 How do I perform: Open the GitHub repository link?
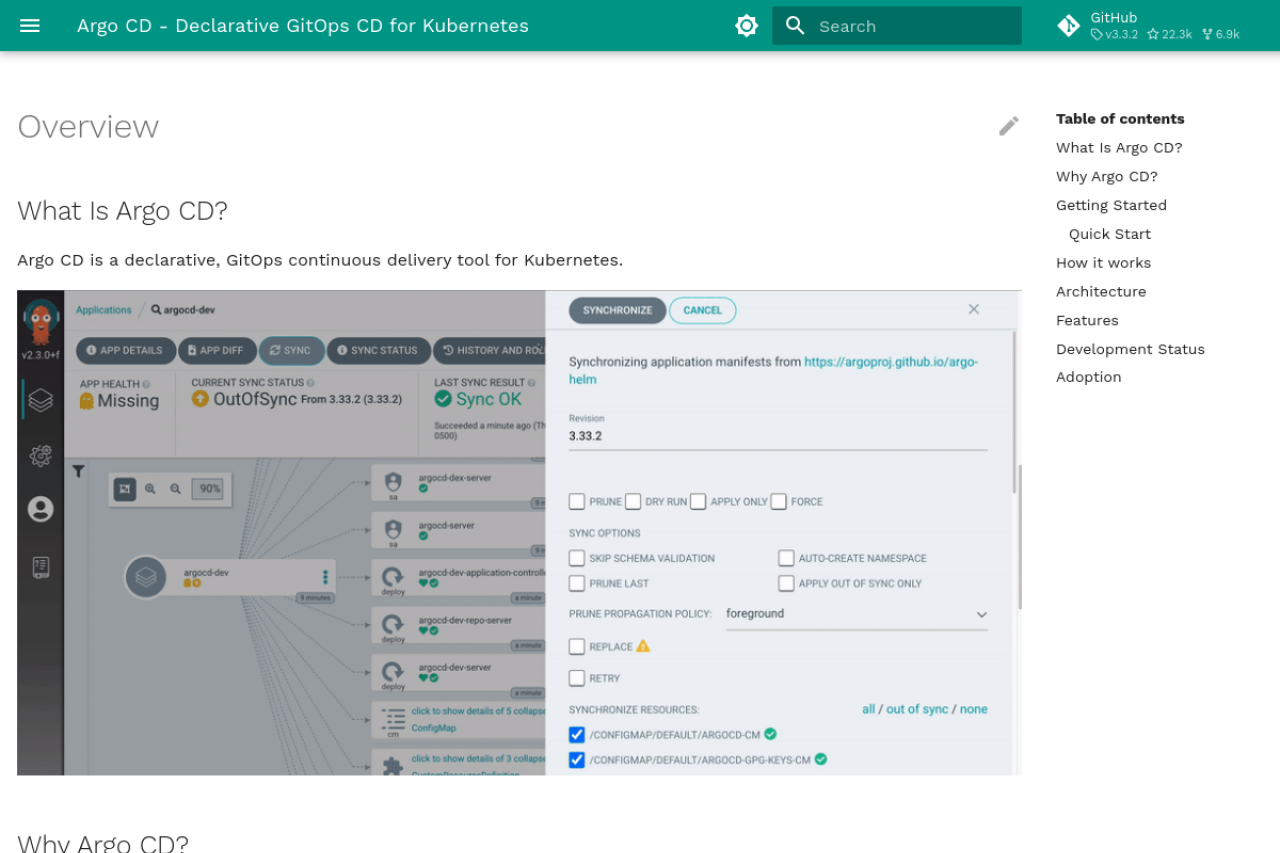(1150, 26)
